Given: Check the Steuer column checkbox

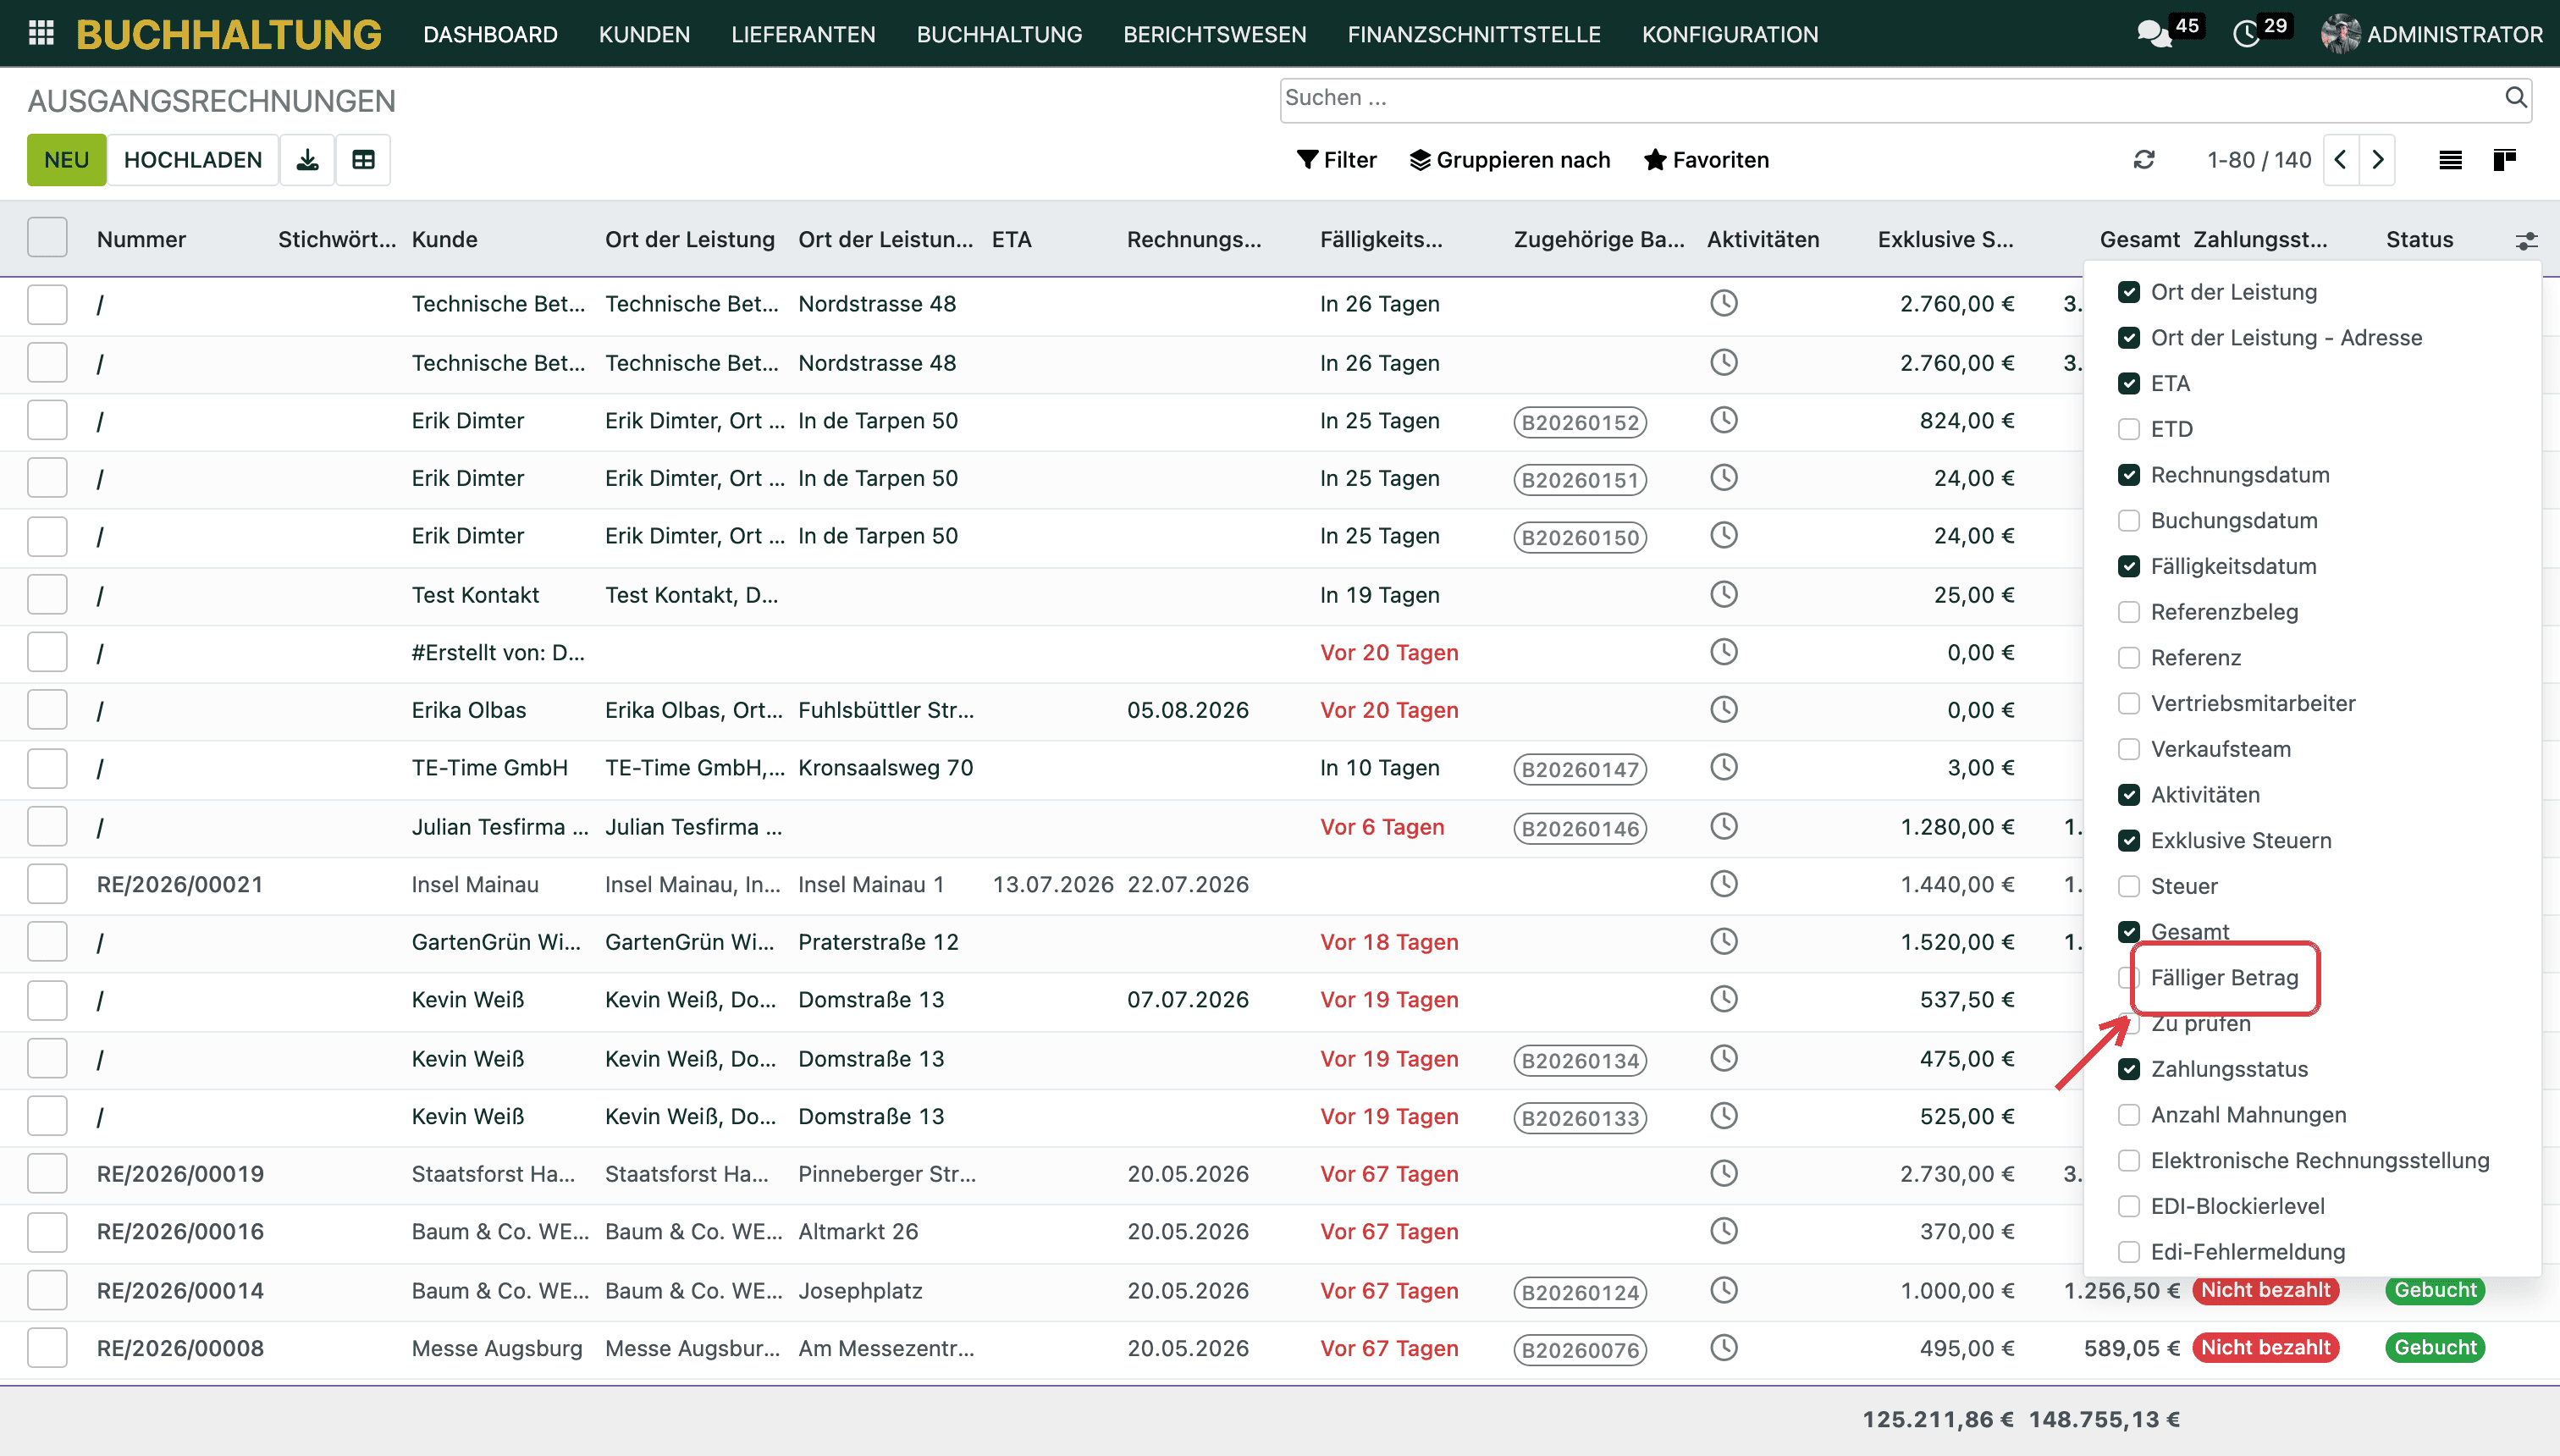Looking at the screenshot, I should [x=2129, y=887].
